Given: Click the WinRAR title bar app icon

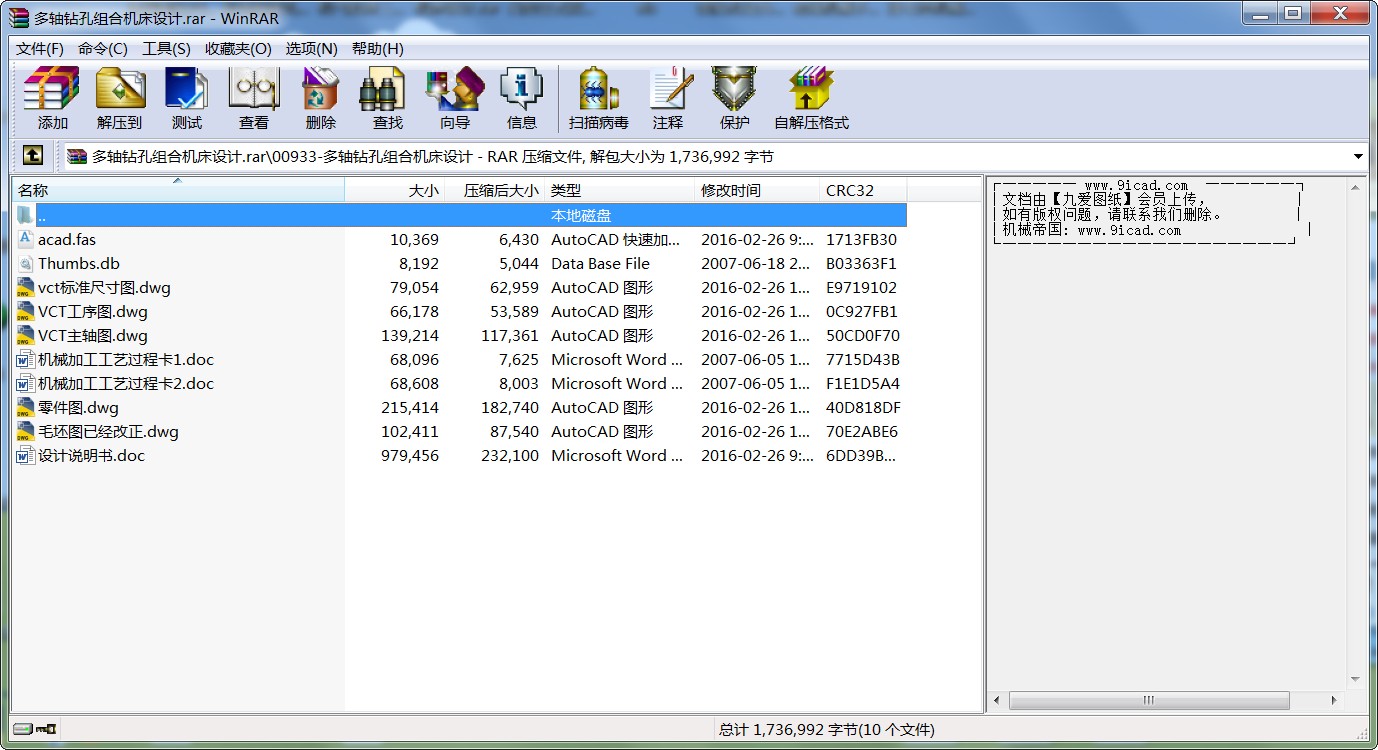Looking at the screenshot, I should 19,17.
